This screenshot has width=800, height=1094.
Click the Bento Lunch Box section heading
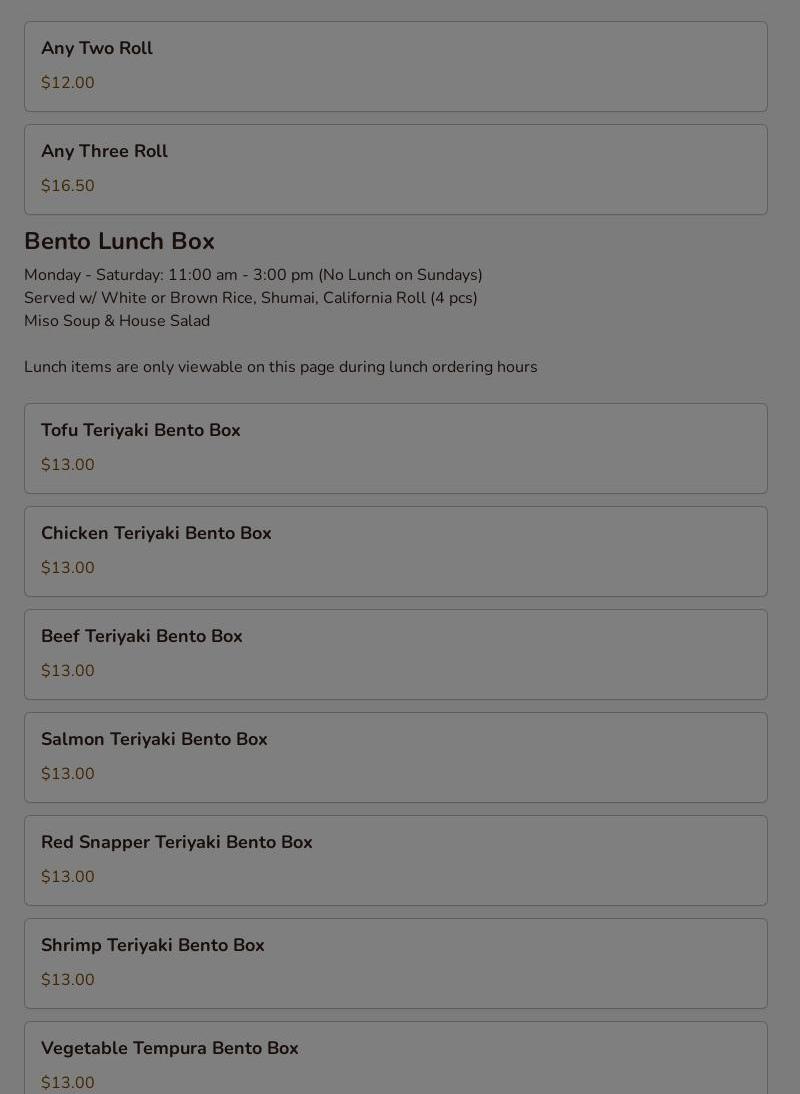tap(119, 241)
